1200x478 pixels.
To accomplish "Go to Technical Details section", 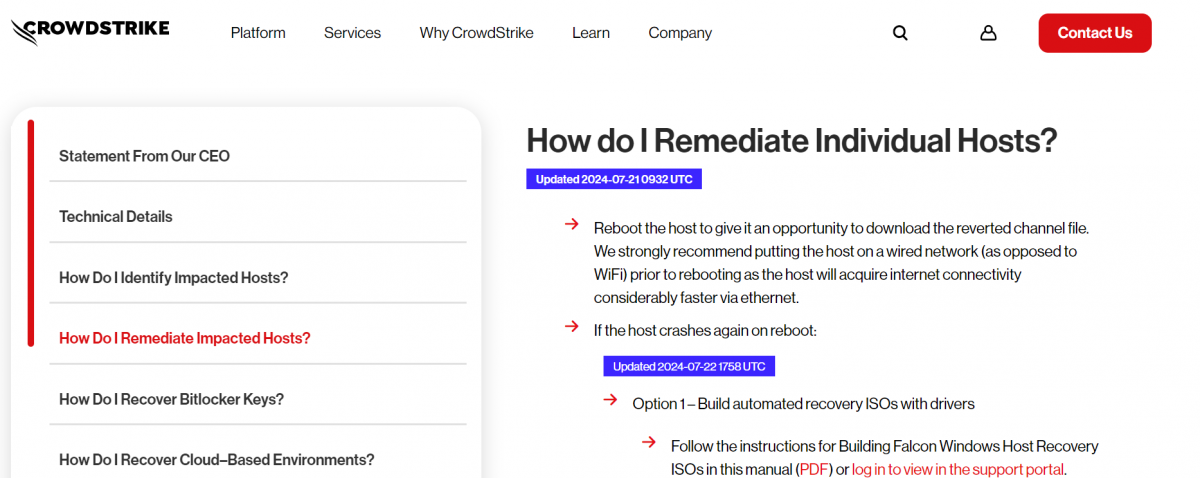I will tap(116, 217).
